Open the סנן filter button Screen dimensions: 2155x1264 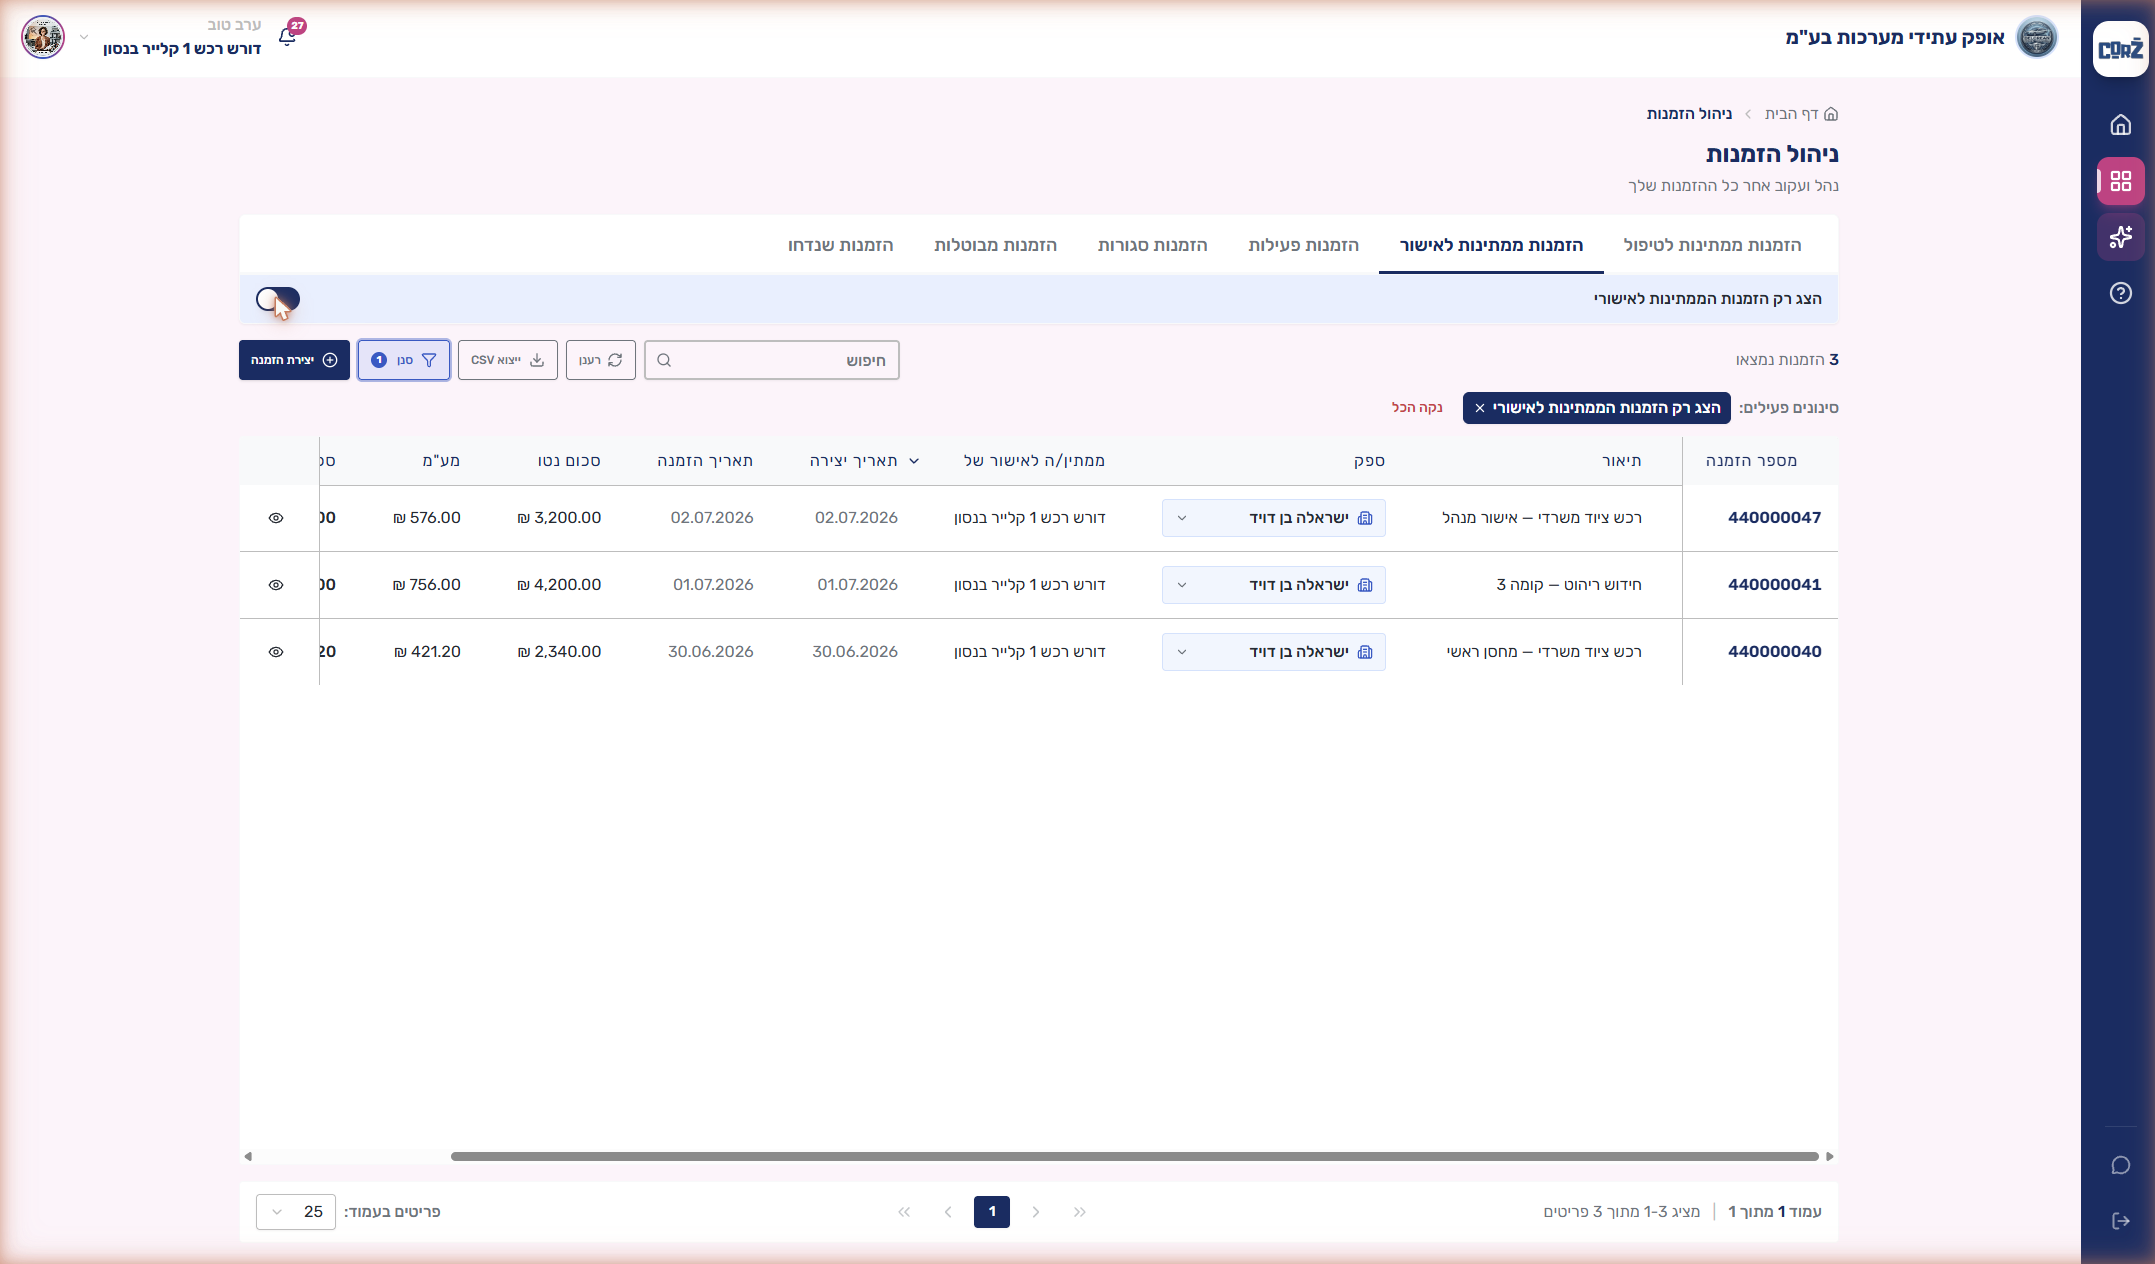click(x=404, y=360)
